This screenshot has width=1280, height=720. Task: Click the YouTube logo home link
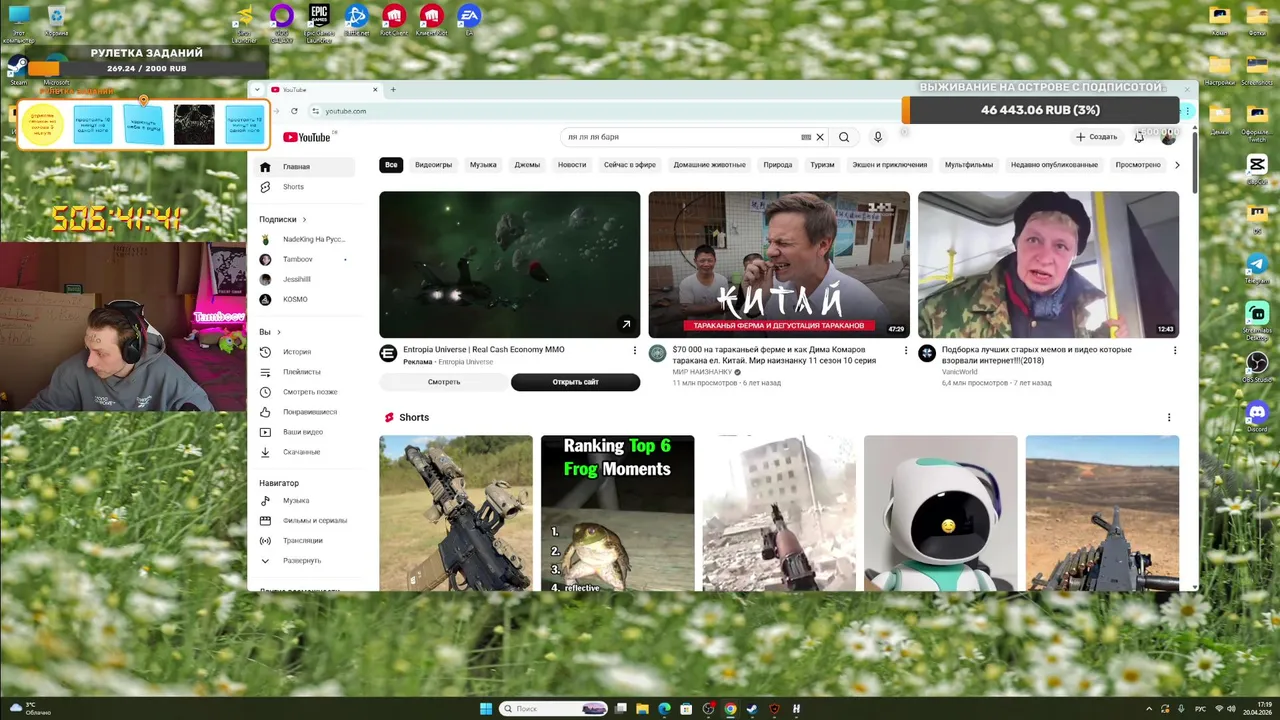click(307, 137)
